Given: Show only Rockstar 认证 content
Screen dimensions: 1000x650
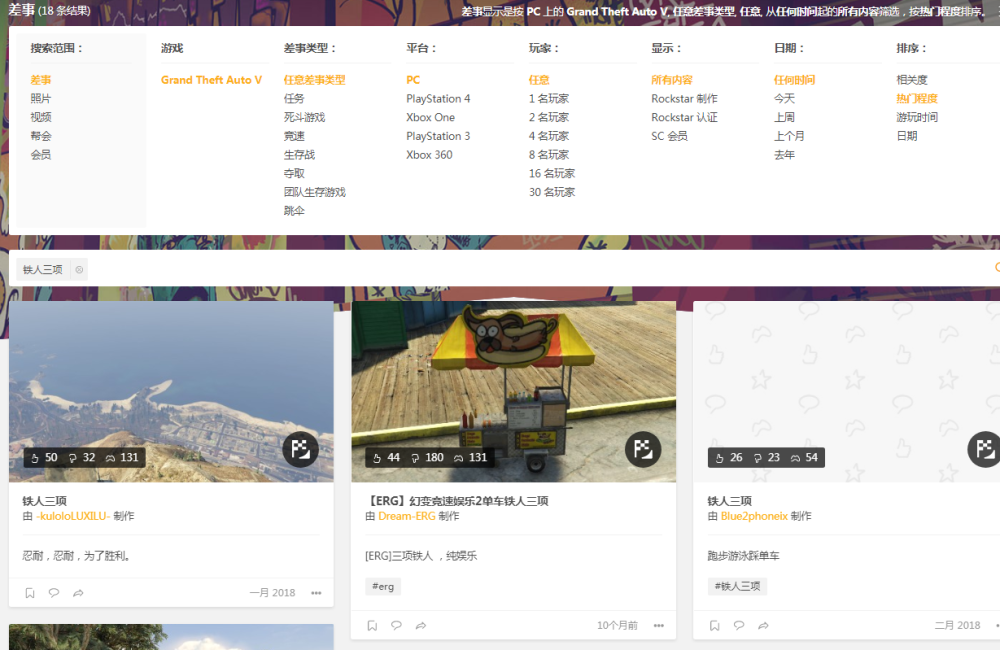Looking at the screenshot, I should (x=684, y=117).
